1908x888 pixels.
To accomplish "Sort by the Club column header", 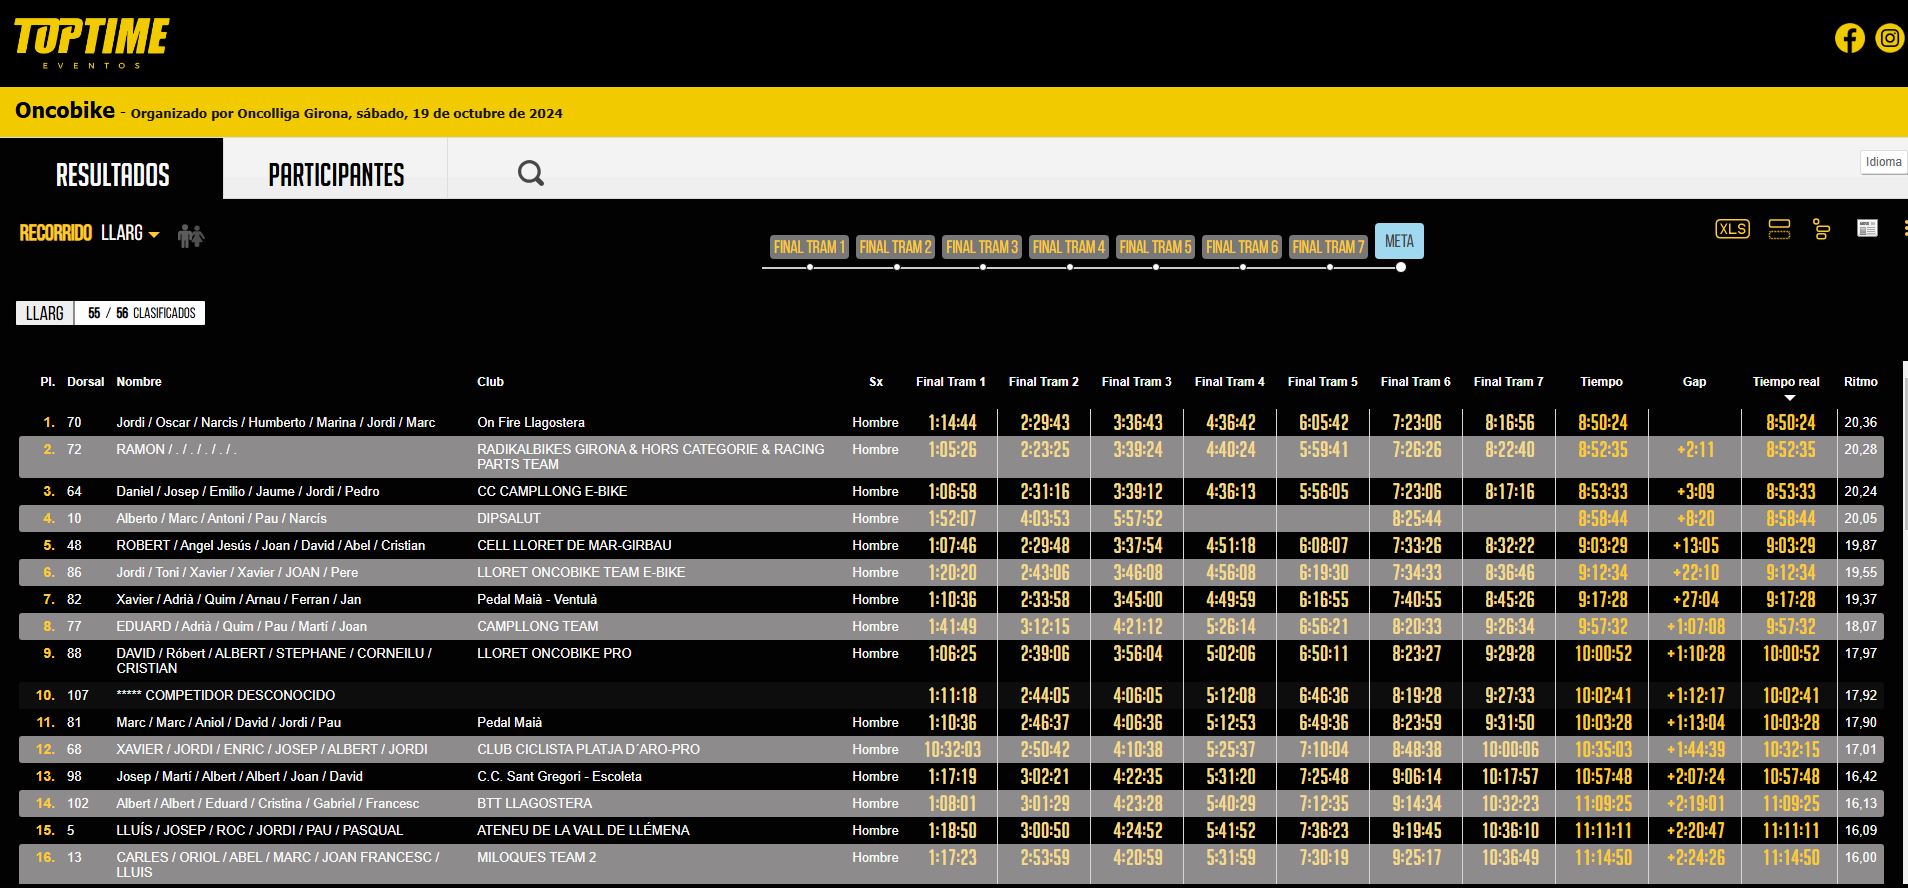I will 490,382.
